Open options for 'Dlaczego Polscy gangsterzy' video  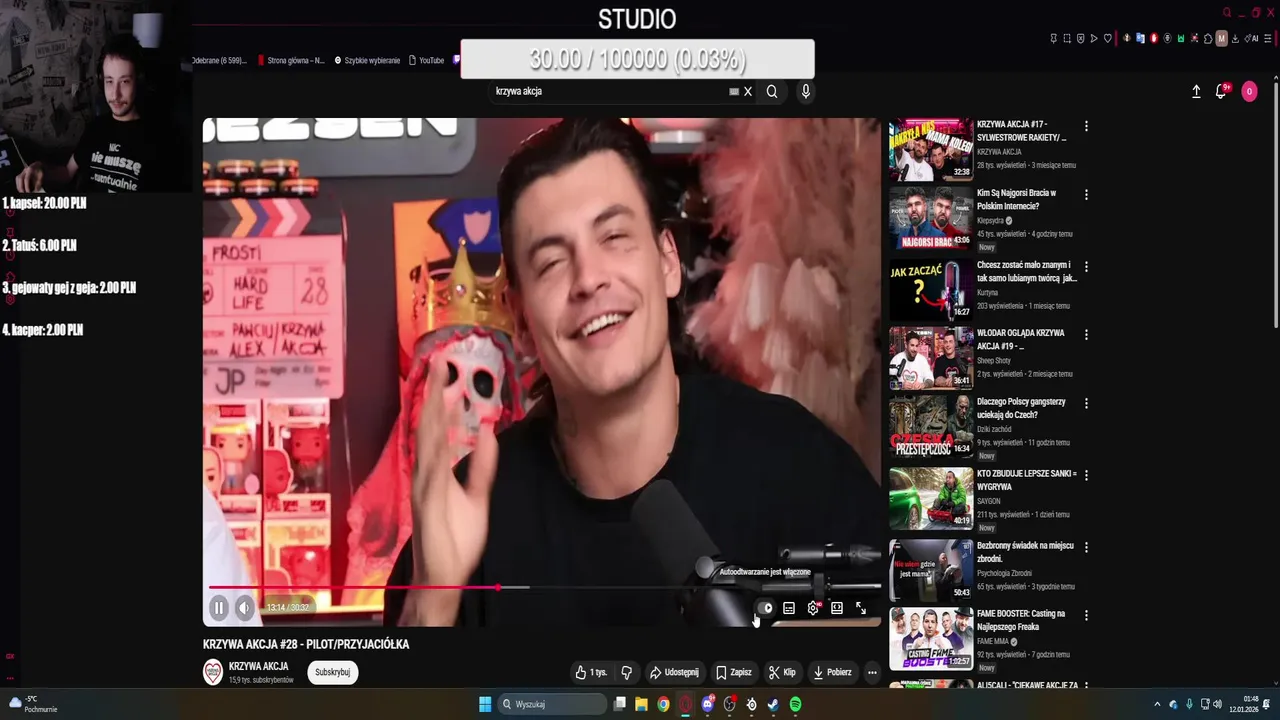1086,403
